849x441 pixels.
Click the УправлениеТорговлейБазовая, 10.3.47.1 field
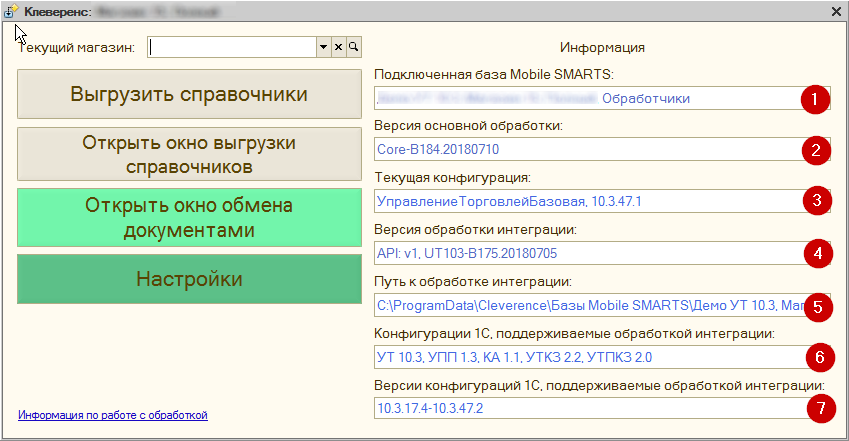pos(602,201)
